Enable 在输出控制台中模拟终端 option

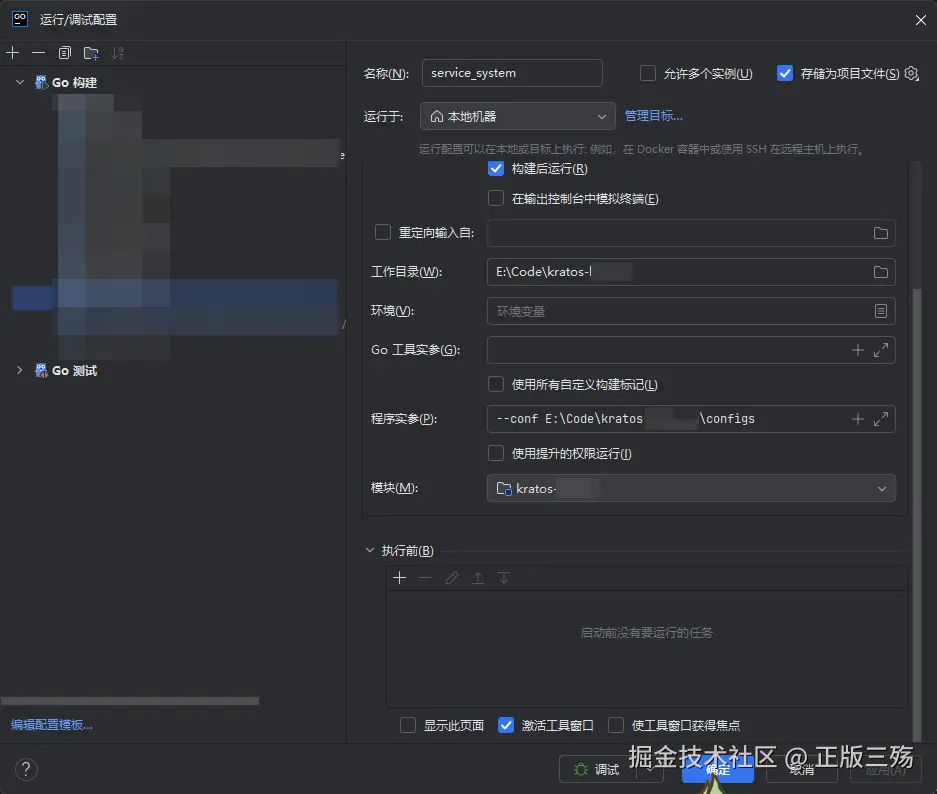point(496,197)
